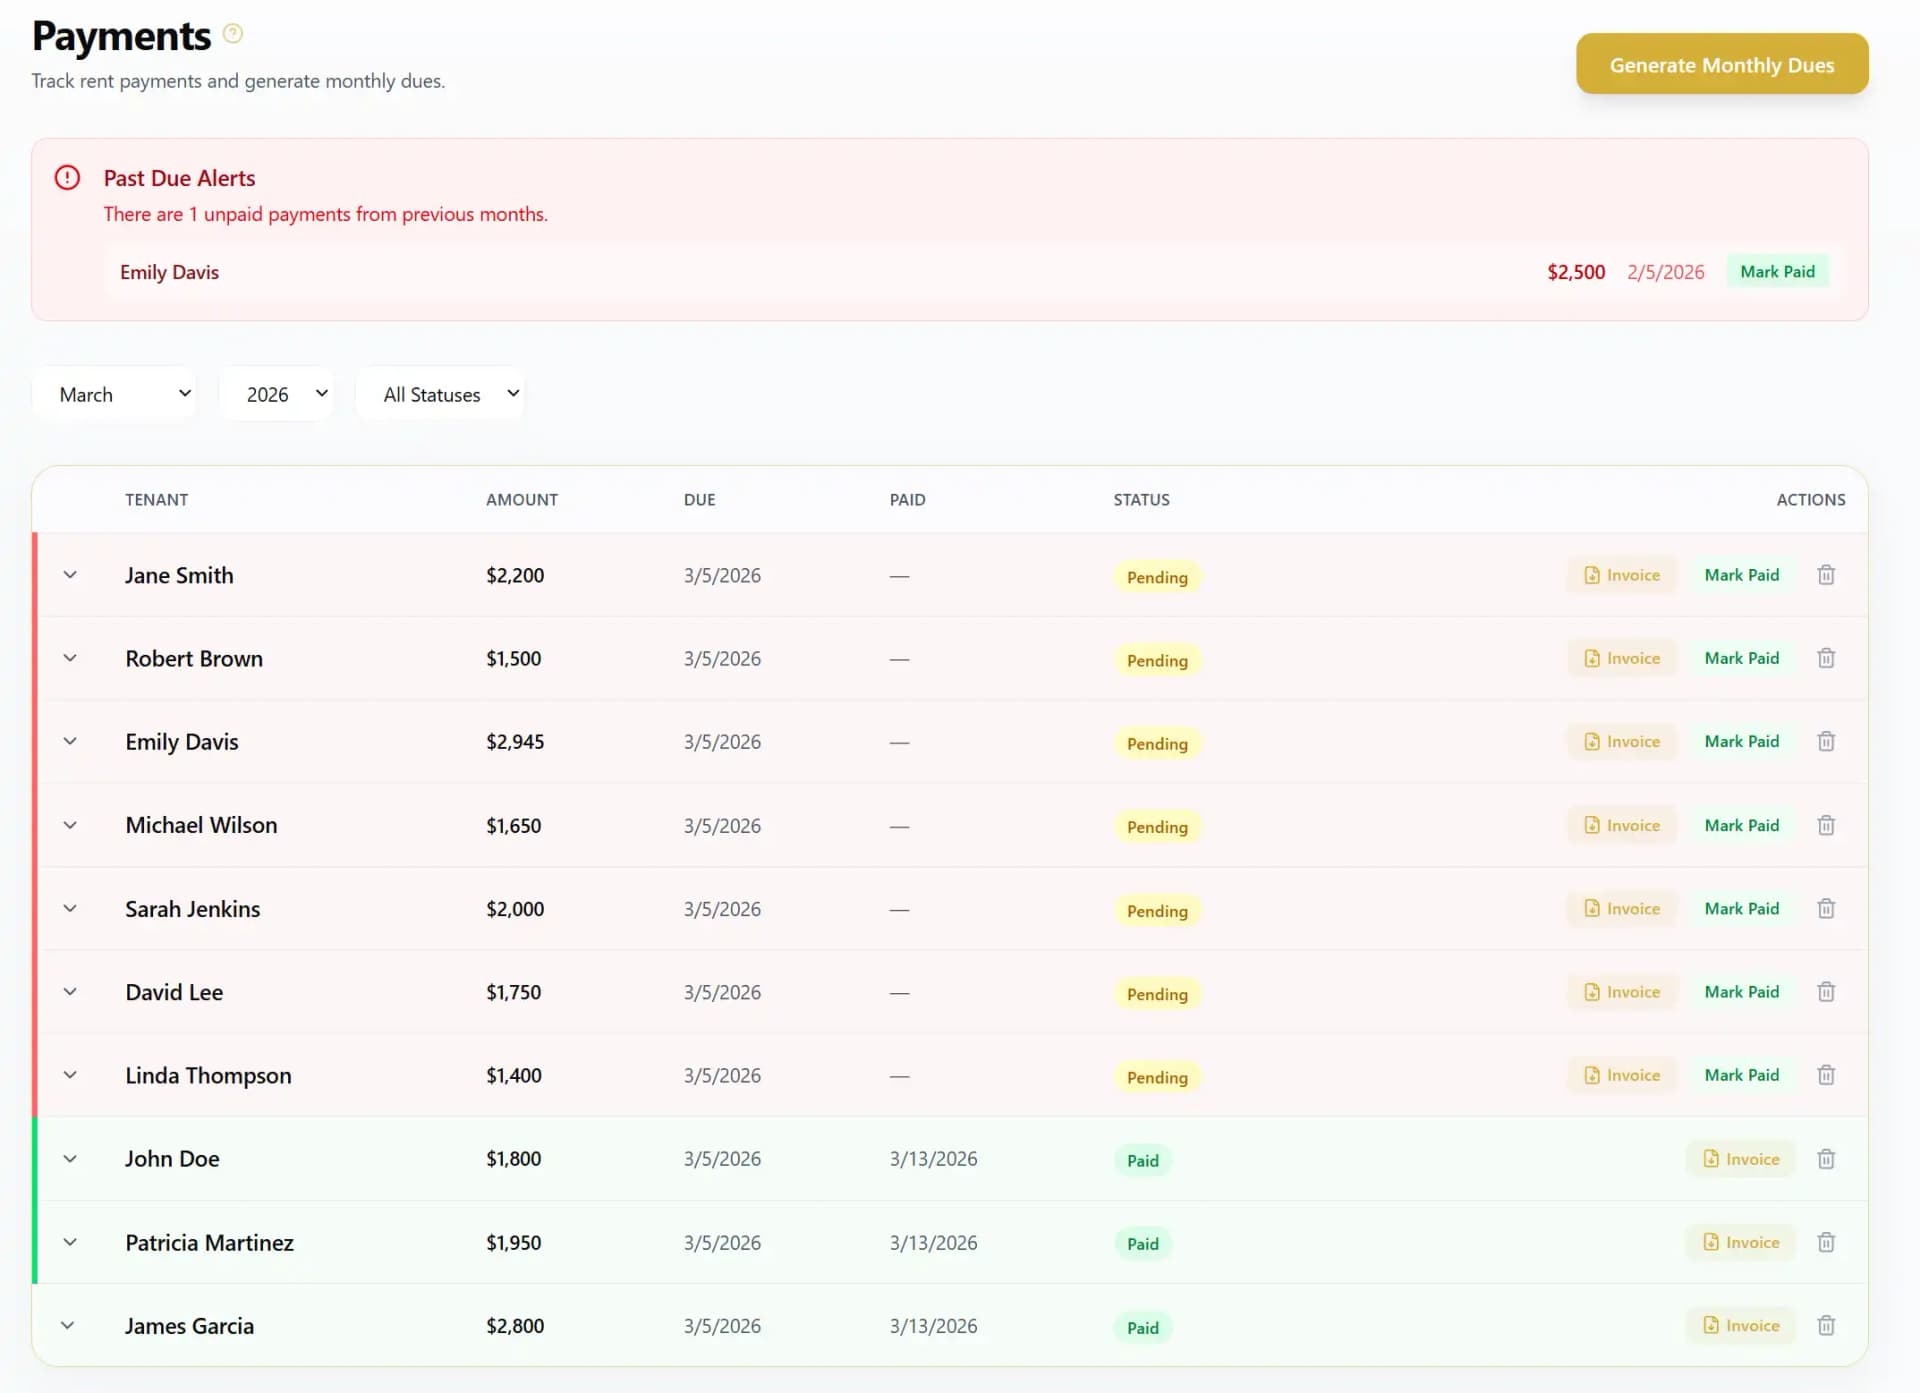
Task: Click the alert icon in Past Due Alerts
Action: tap(67, 177)
